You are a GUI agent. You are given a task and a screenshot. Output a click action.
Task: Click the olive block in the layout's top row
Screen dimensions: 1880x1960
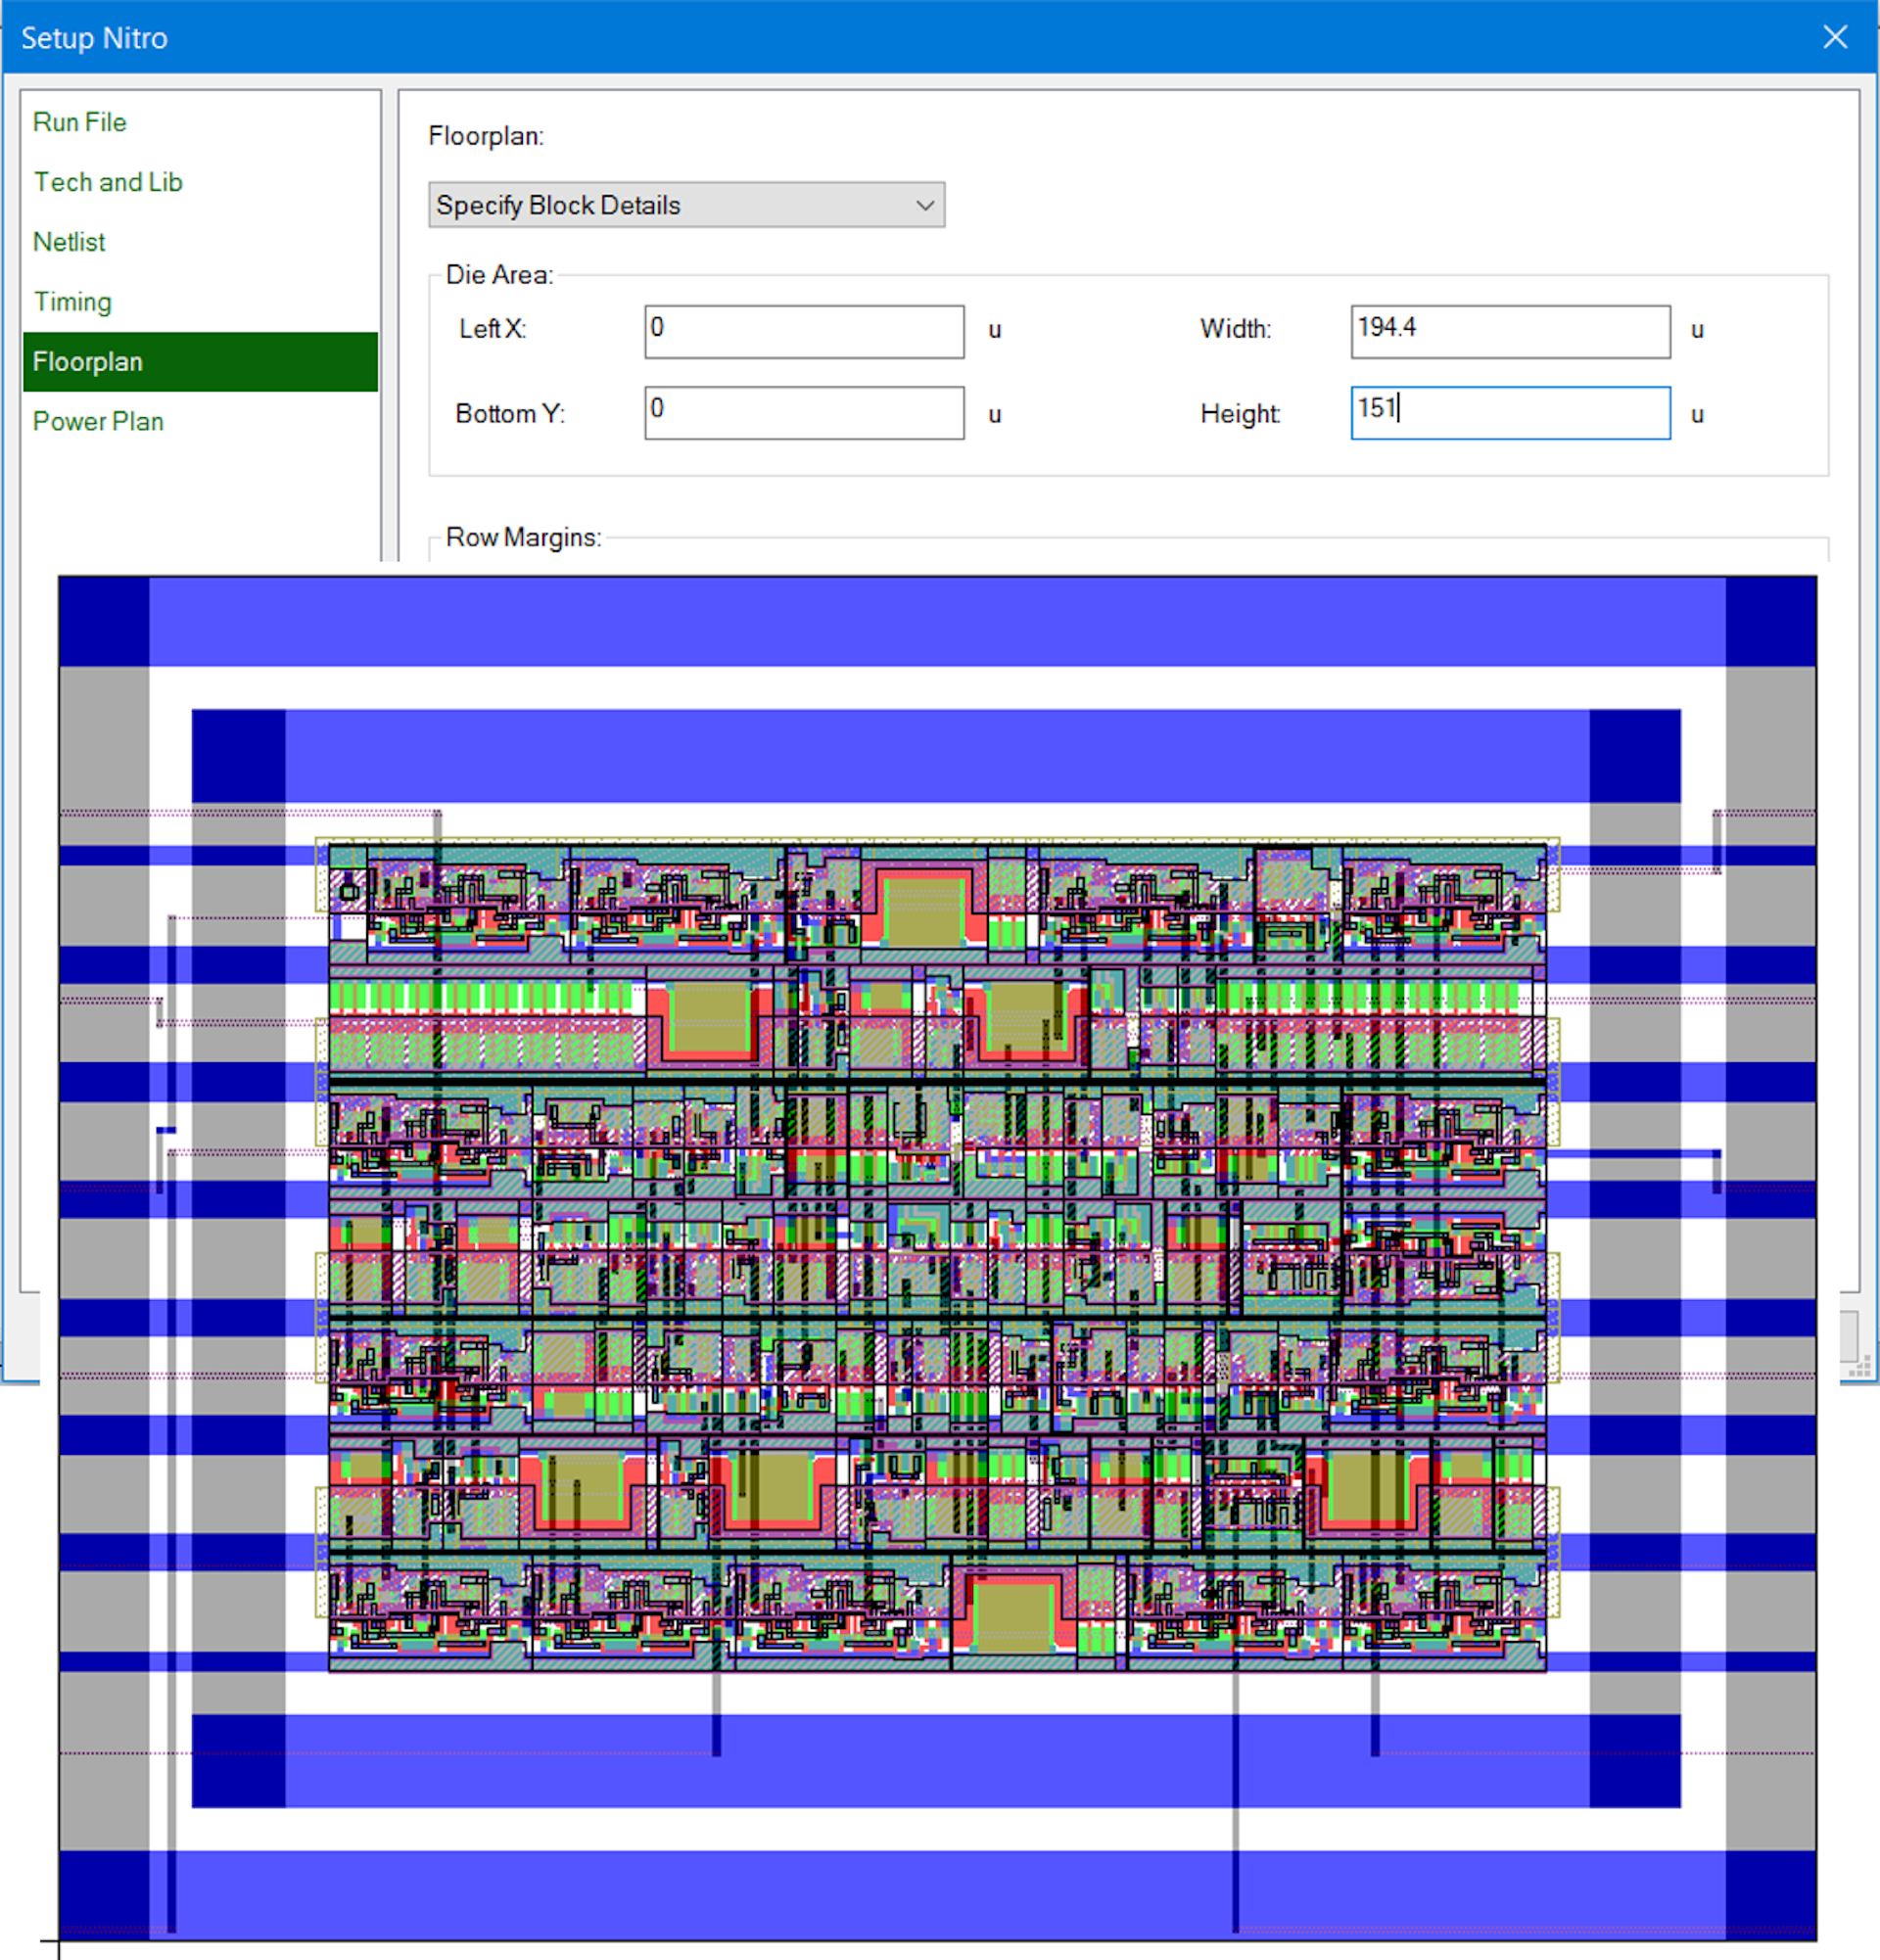click(923, 910)
